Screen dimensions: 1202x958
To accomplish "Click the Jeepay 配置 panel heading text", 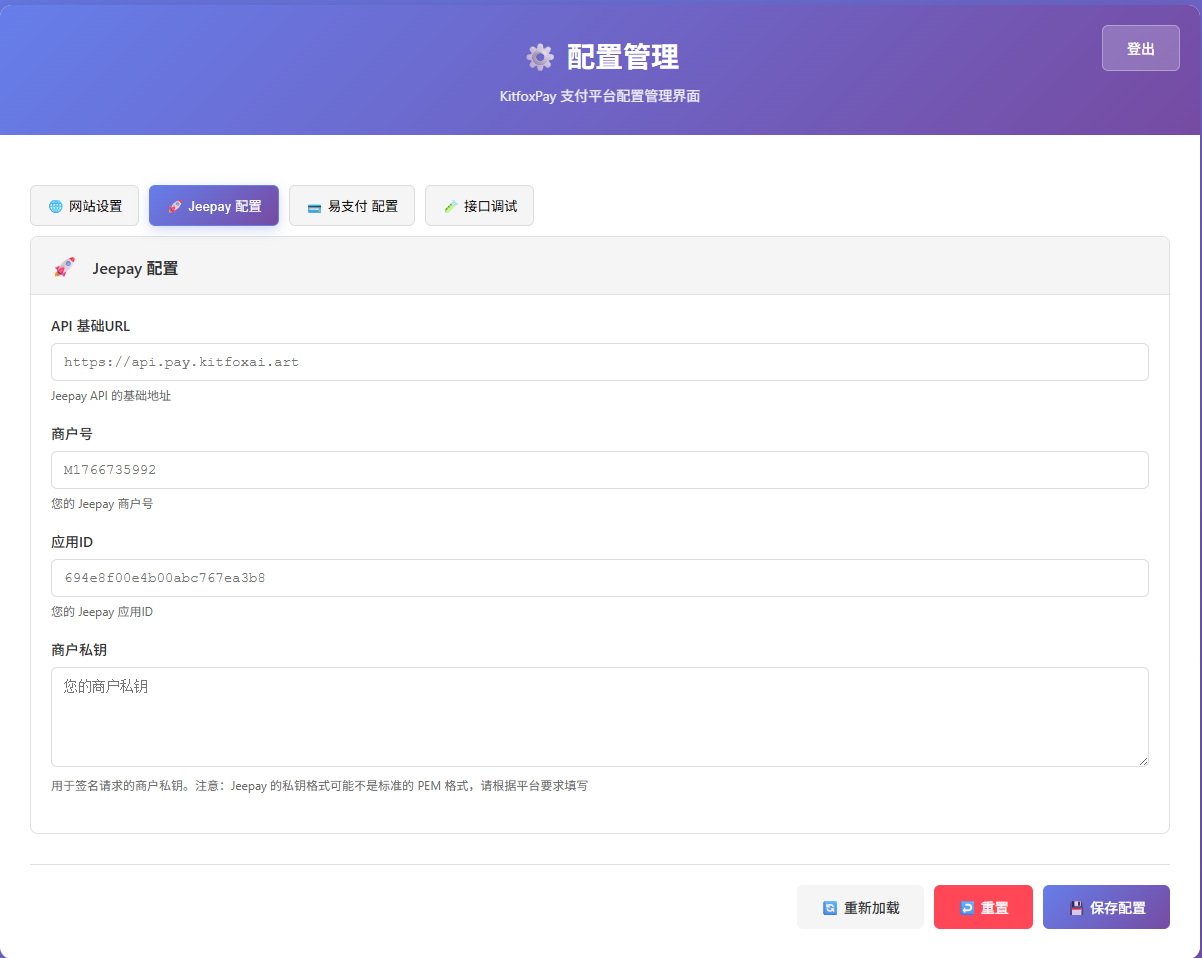I will click(x=135, y=268).
